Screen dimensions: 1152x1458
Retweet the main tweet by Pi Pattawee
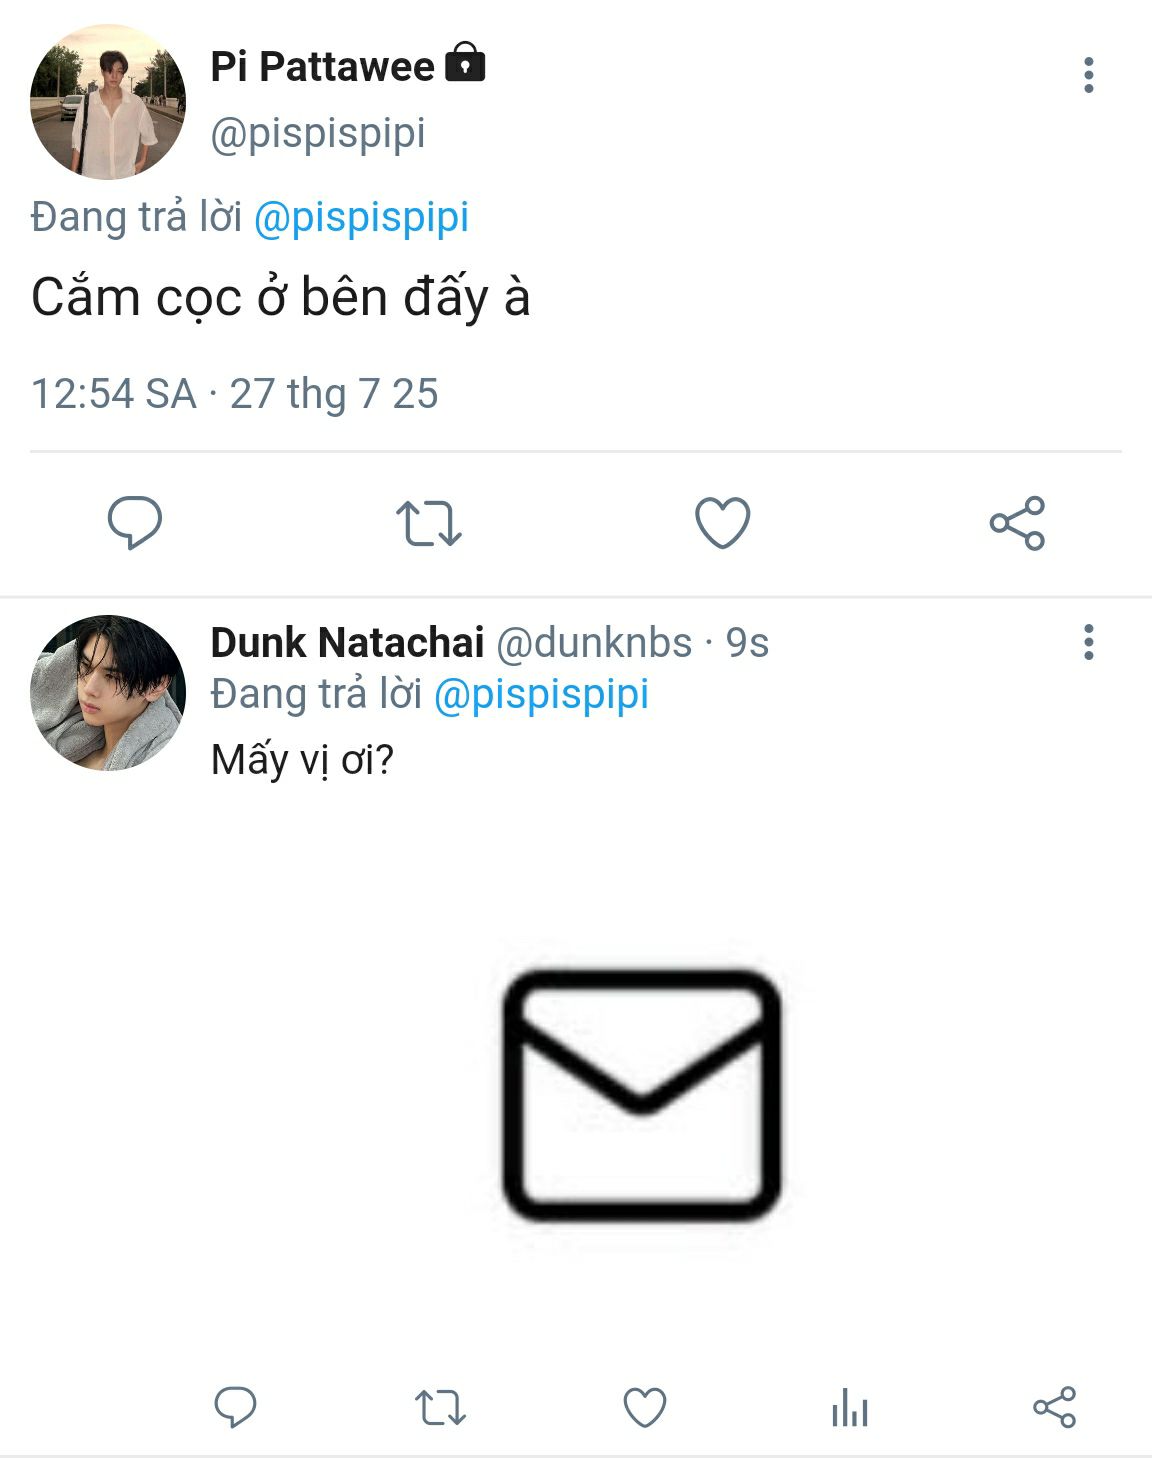point(428,523)
